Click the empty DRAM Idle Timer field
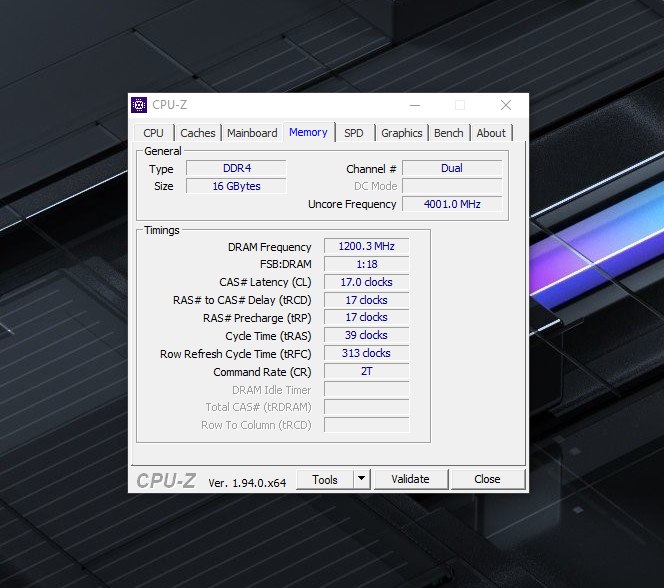This screenshot has height=588, width=664. [367, 389]
